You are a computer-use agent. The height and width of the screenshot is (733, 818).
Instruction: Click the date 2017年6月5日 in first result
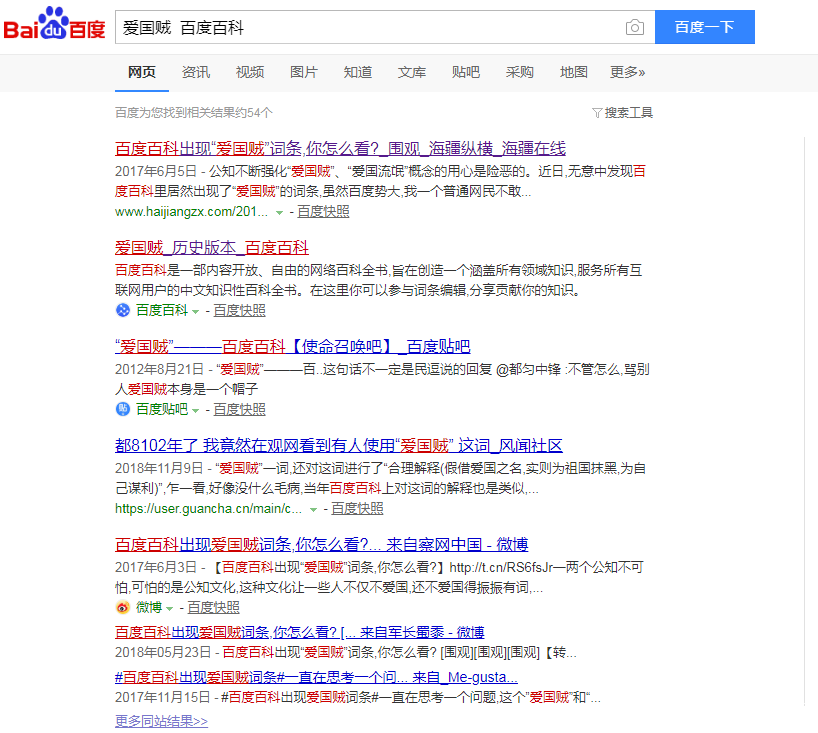(x=155, y=171)
